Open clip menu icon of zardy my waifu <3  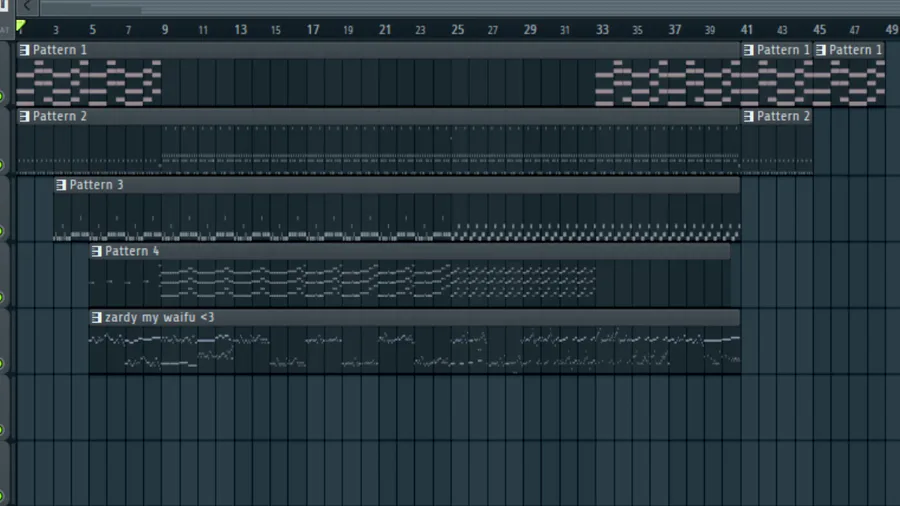(x=96, y=317)
